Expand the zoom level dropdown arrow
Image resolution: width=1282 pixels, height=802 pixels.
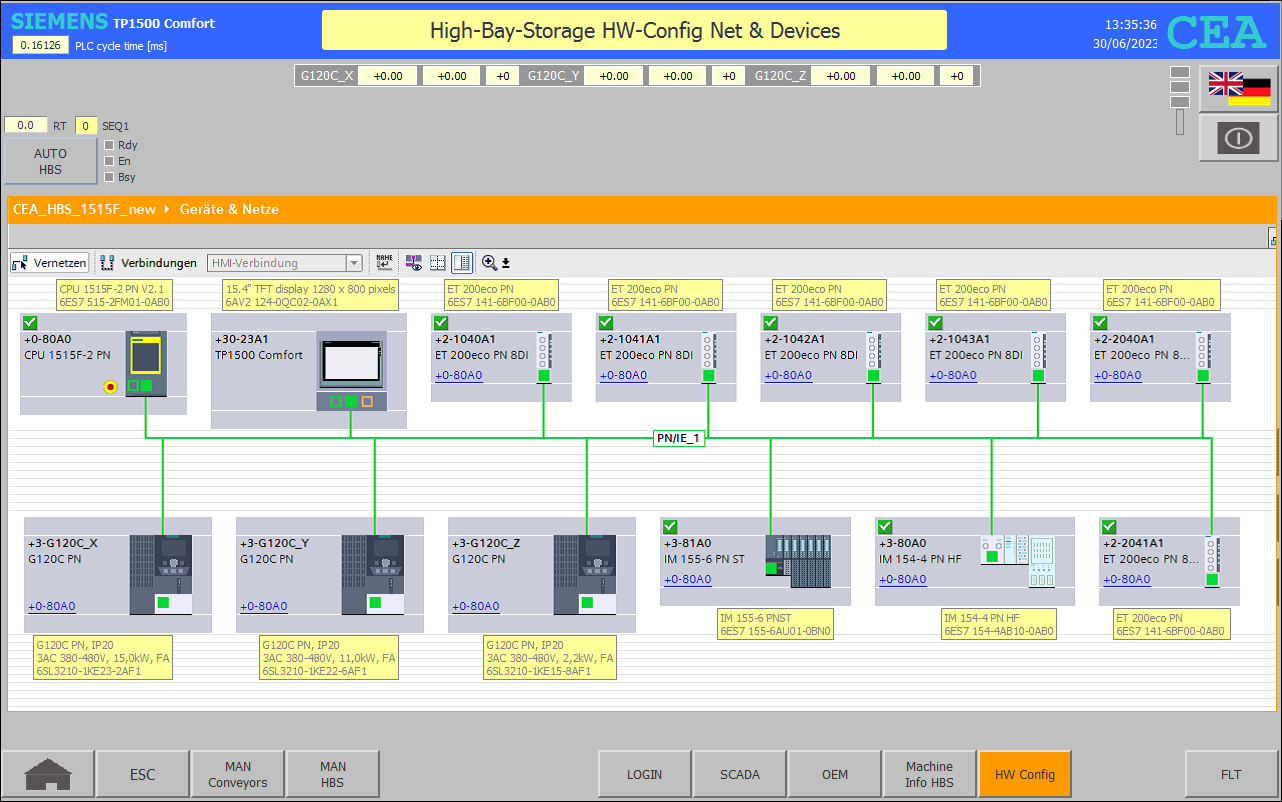click(x=506, y=264)
